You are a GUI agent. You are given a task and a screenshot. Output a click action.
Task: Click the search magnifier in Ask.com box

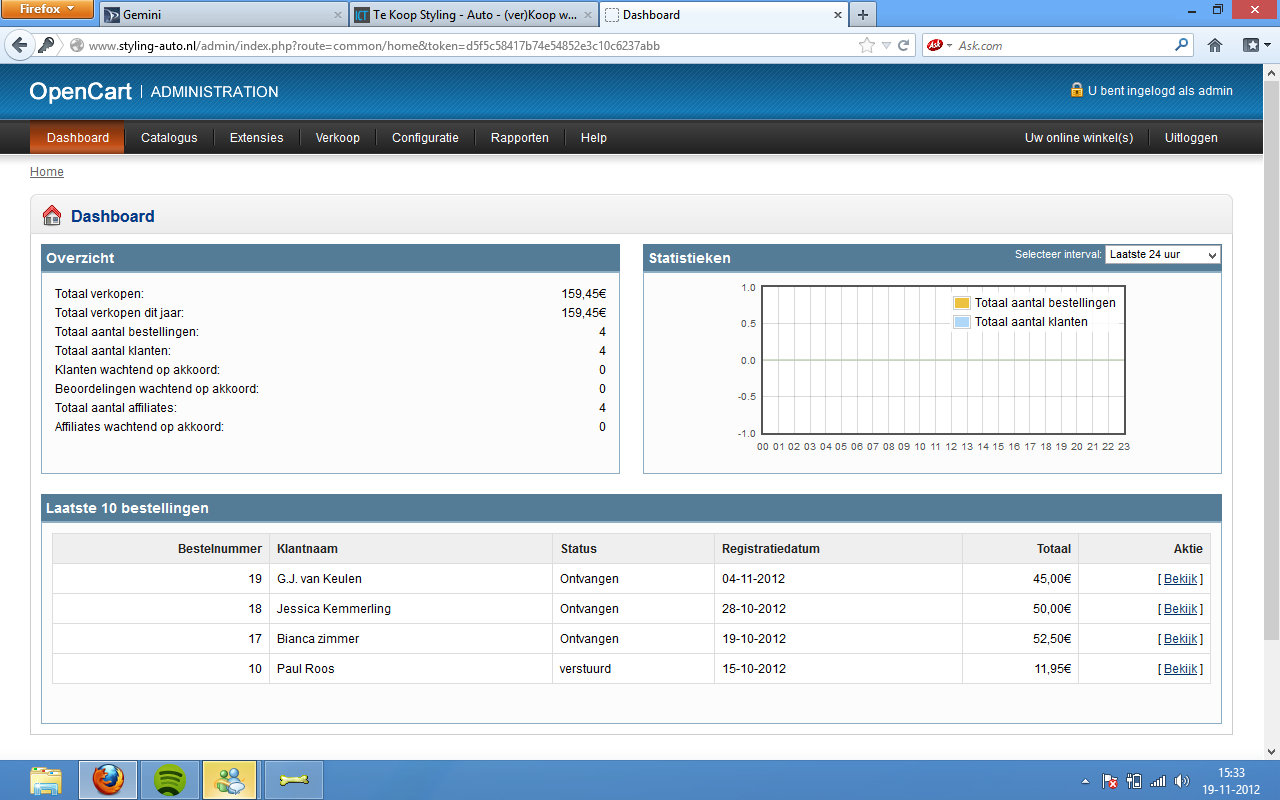[1181, 45]
